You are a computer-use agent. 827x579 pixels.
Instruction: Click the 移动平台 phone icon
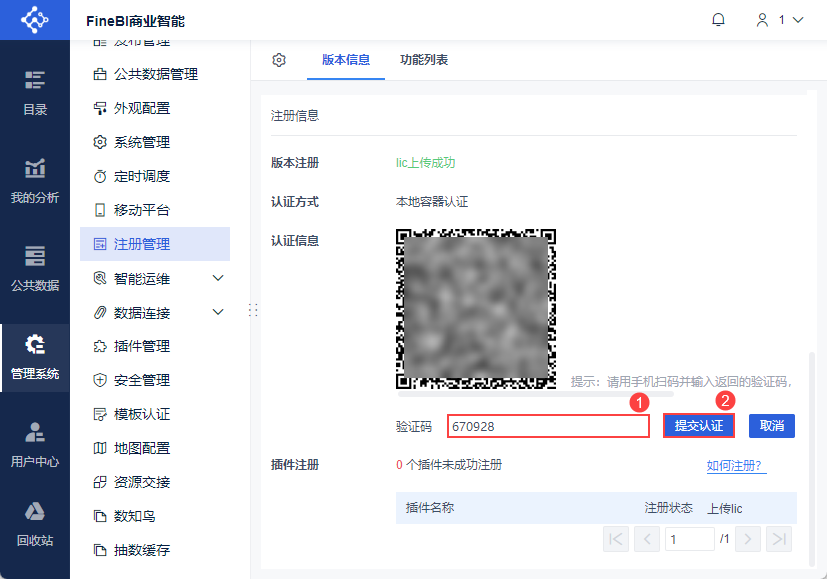click(100, 210)
